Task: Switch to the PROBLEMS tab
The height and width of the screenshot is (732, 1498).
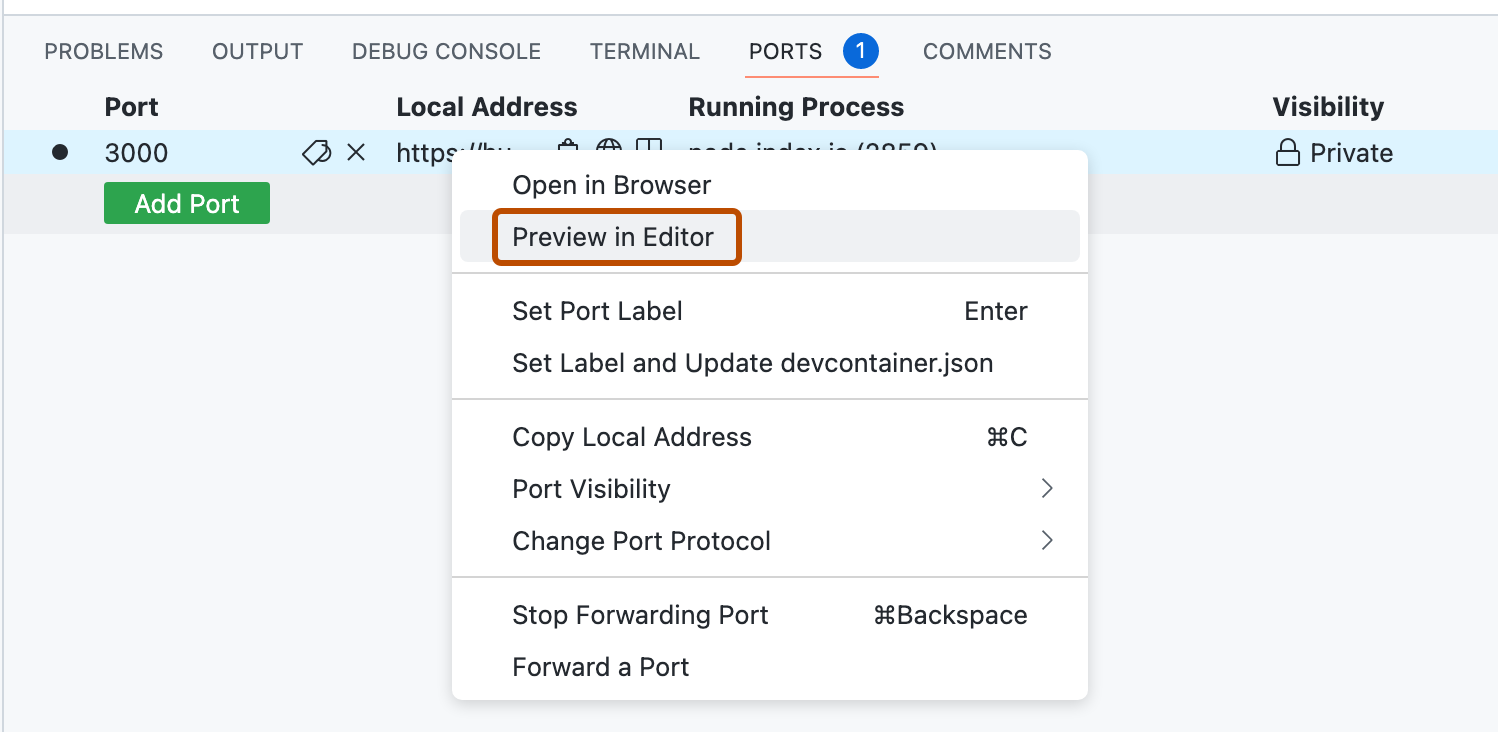Action: (x=103, y=51)
